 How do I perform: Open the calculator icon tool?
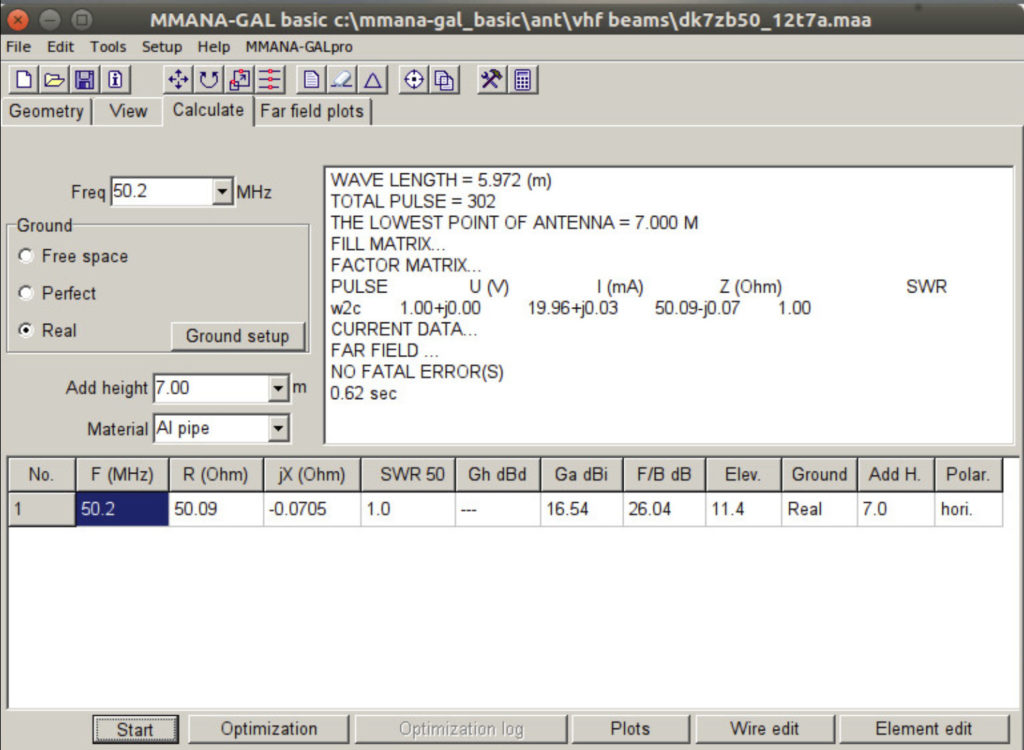tap(522, 79)
